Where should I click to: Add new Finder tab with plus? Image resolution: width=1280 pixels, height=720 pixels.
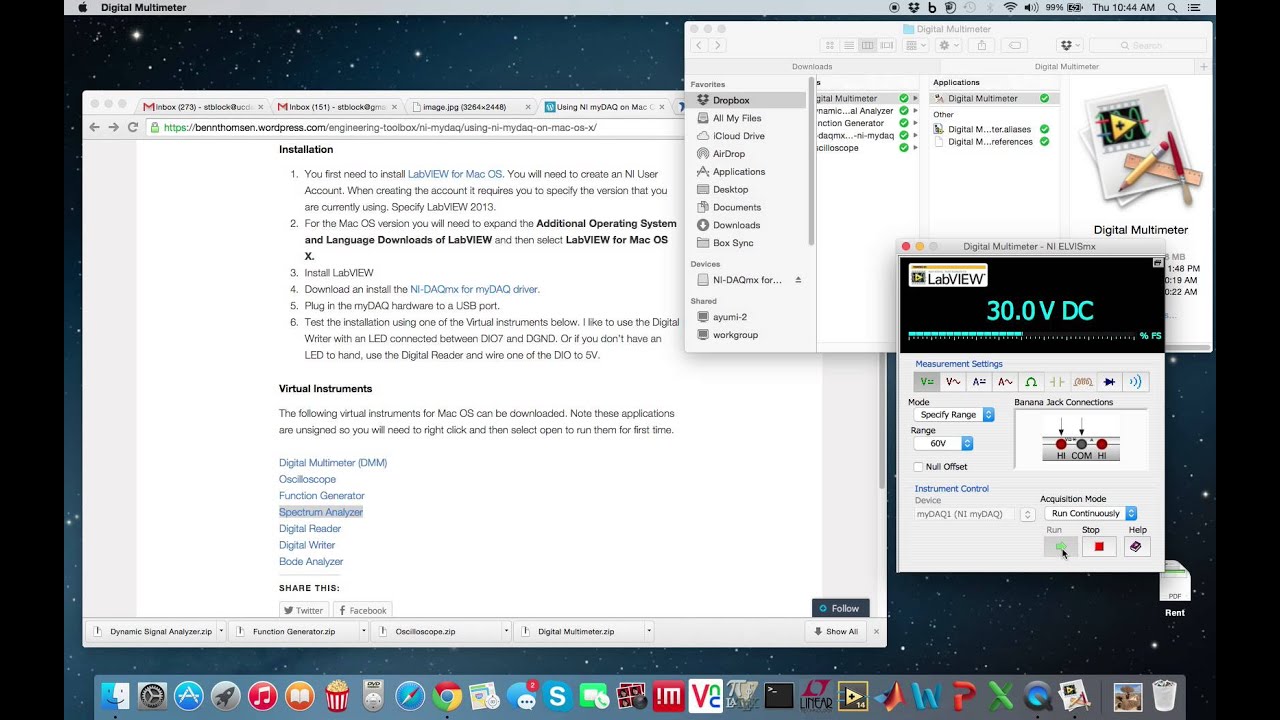point(1203,66)
